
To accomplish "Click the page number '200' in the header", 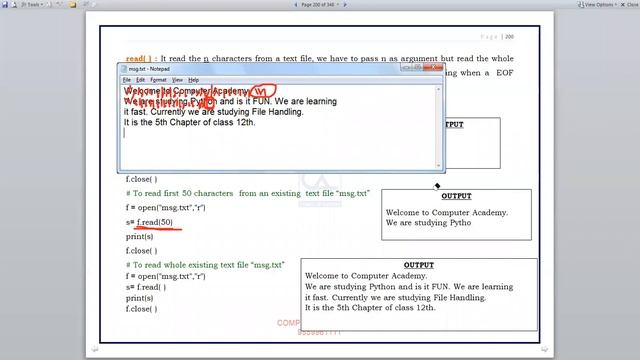I will tap(509, 37).
